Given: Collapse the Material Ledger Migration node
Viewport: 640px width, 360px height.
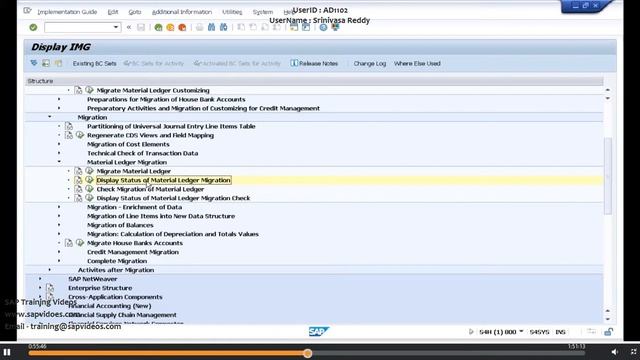Looking at the screenshot, I should pyautogui.click(x=59, y=162).
